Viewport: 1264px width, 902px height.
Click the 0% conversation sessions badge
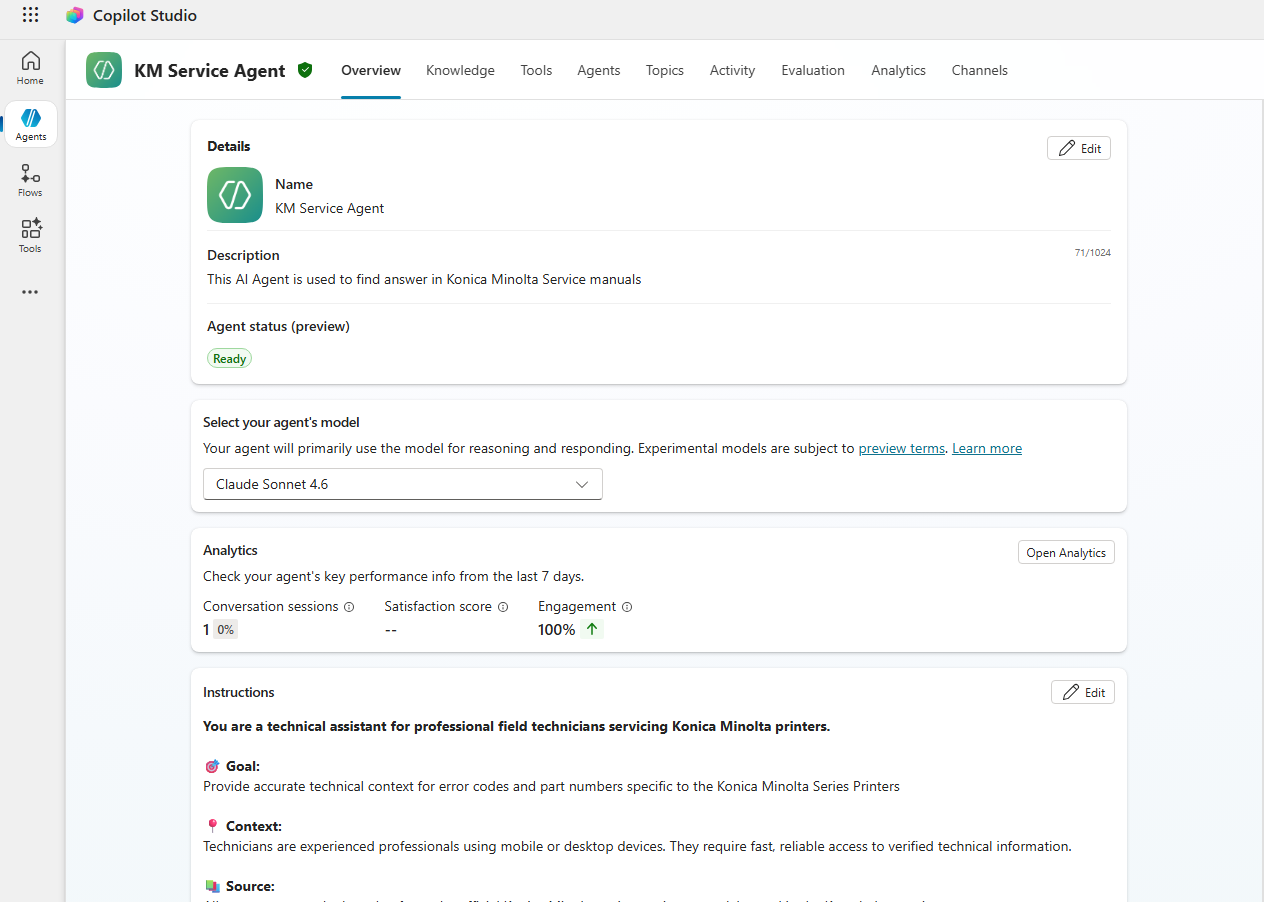click(225, 629)
